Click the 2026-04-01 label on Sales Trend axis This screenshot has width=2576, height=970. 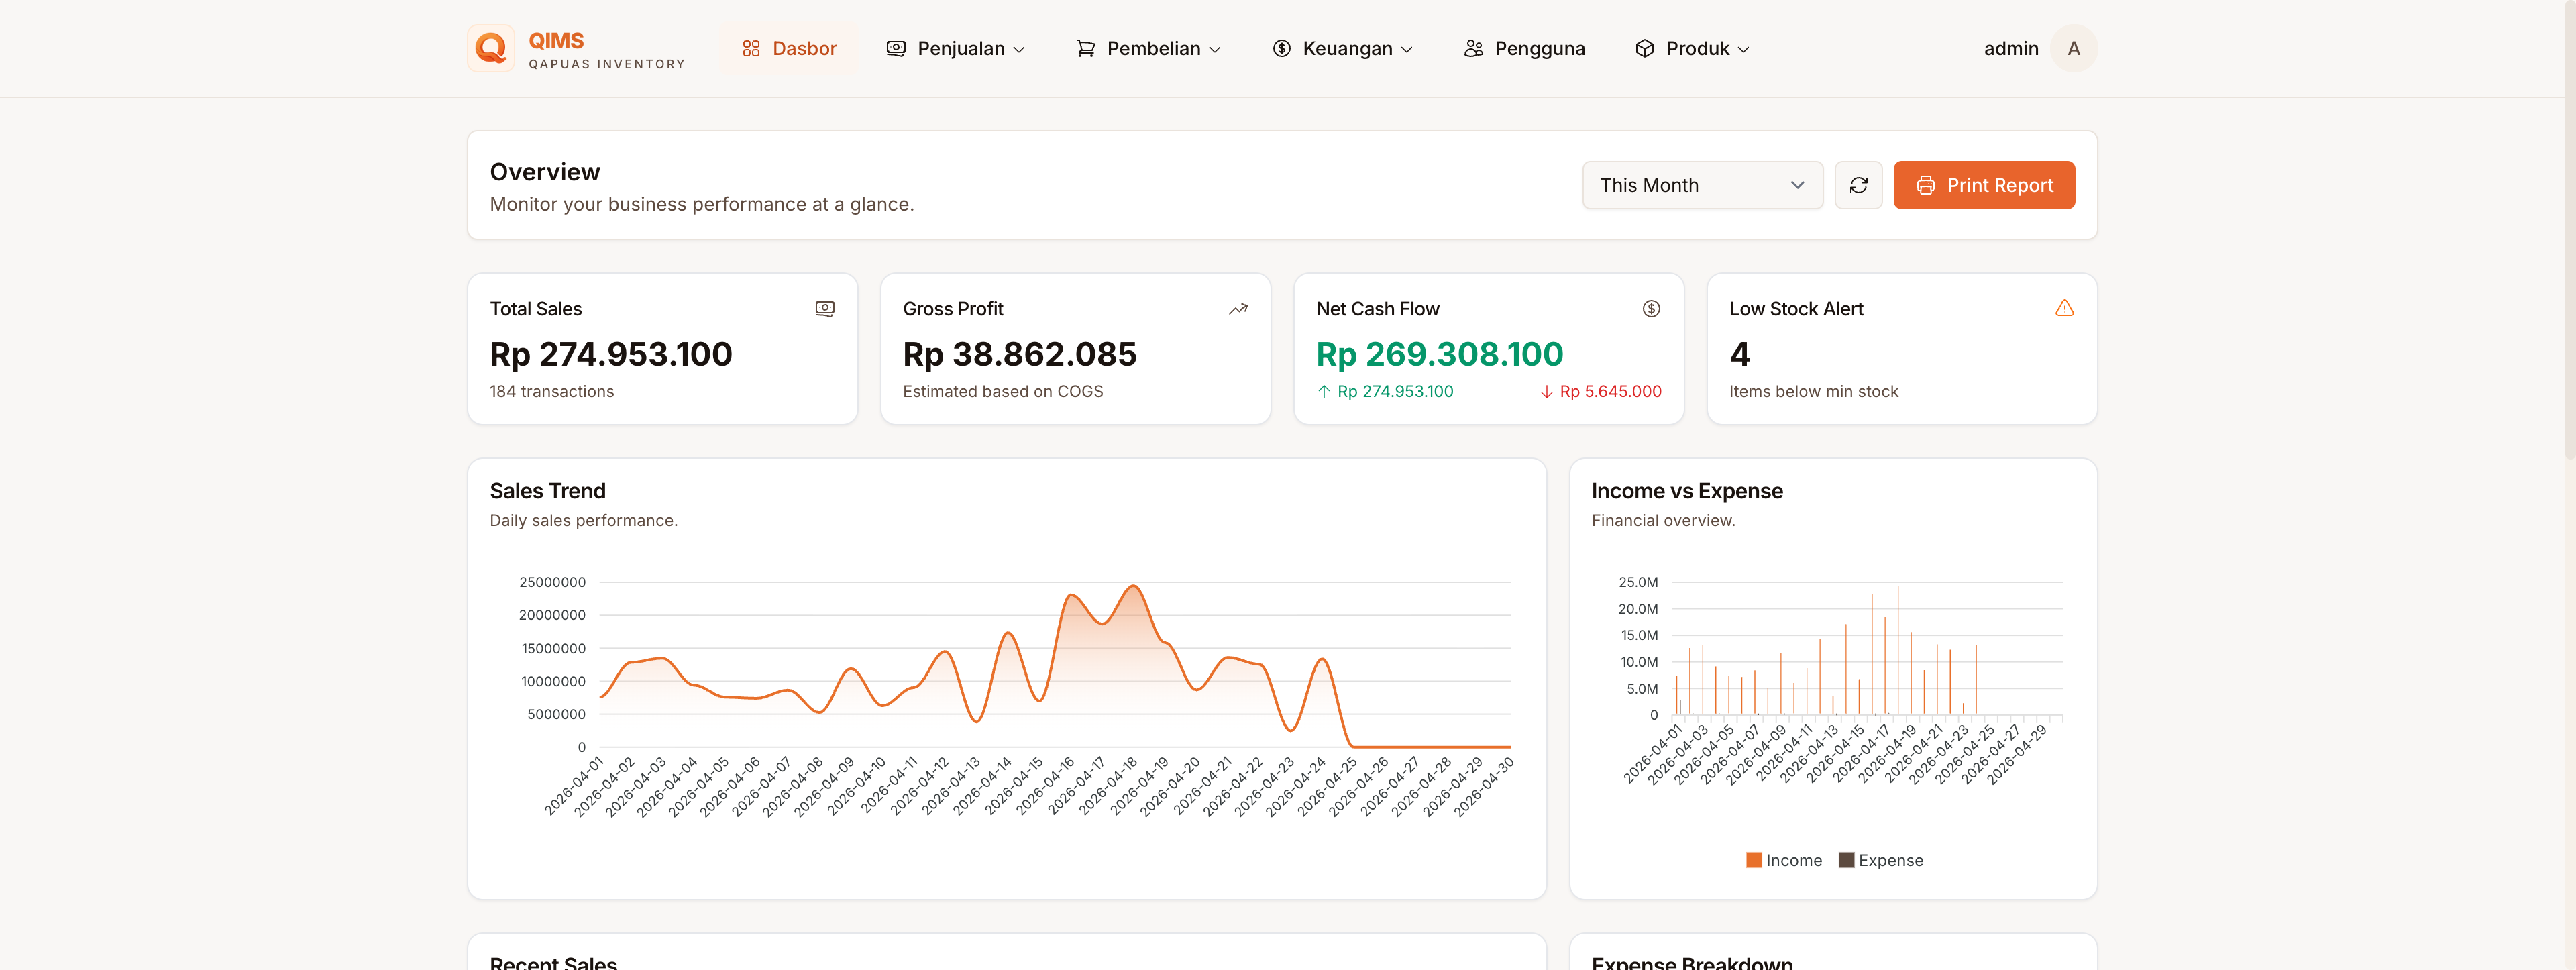pos(574,786)
